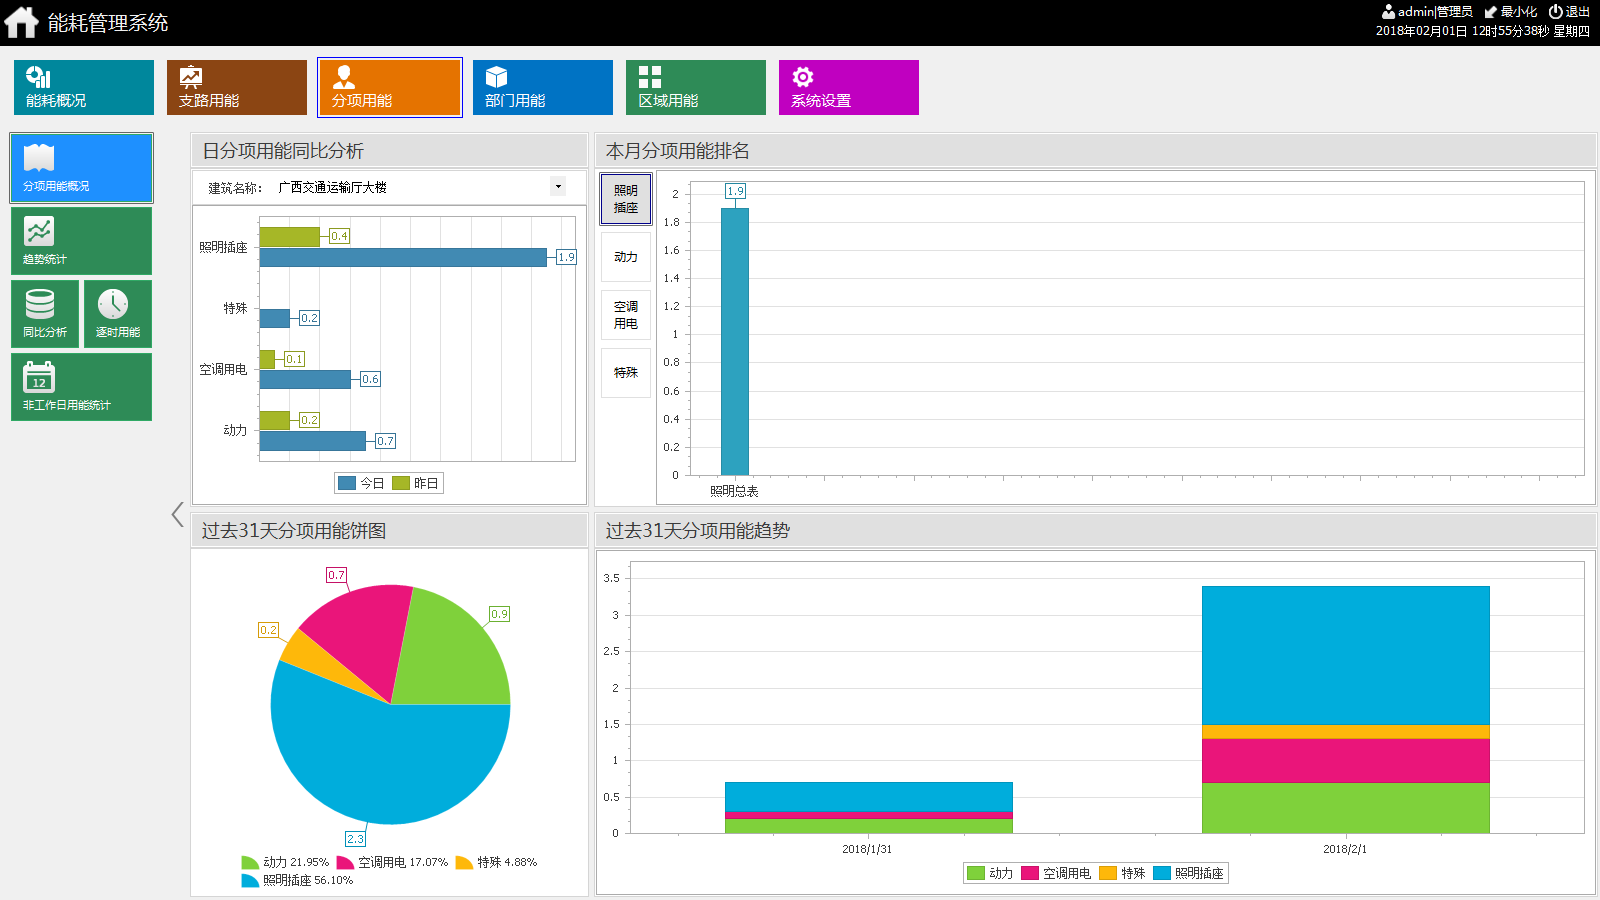Open the 支路用能 tile
This screenshot has height=900, width=1600.
237,87
